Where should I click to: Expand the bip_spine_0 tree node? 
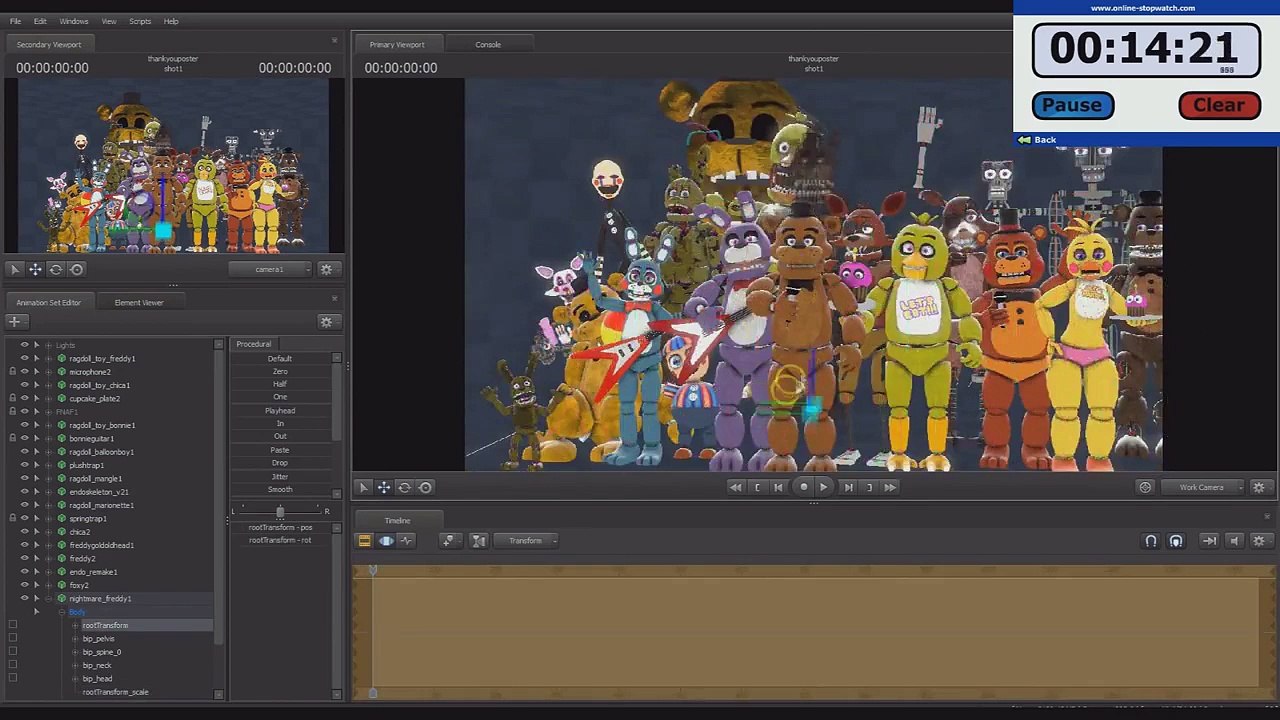coord(75,652)
